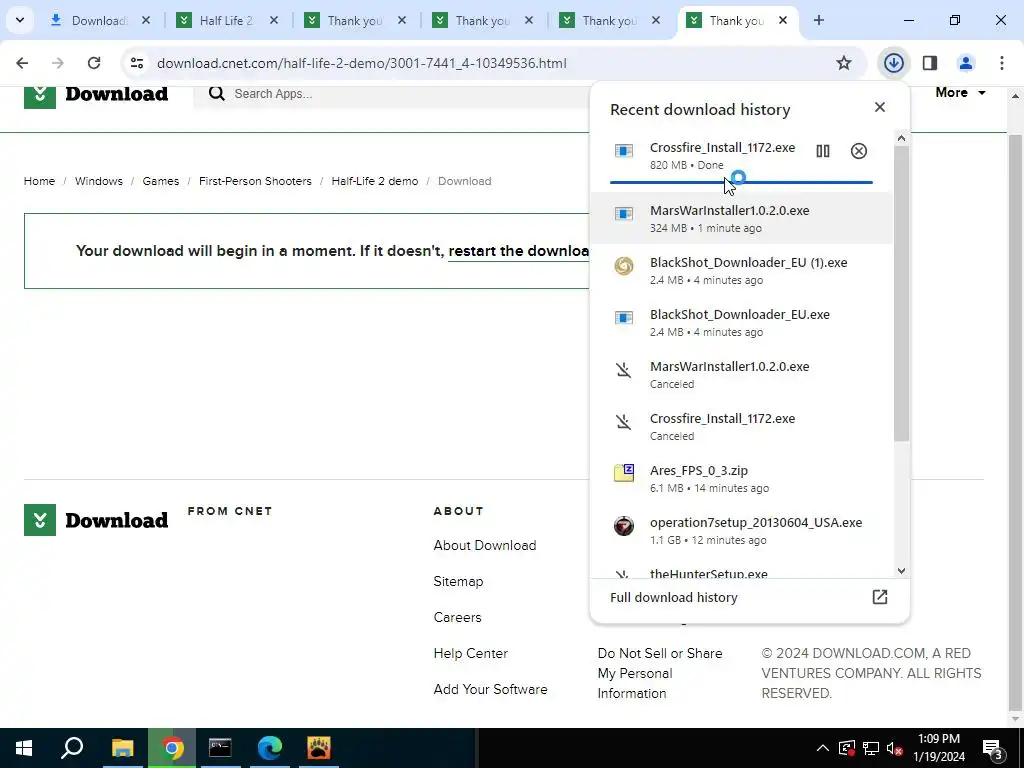Close the active Thank you tab
1024x768 pixels.
point(783,20)
